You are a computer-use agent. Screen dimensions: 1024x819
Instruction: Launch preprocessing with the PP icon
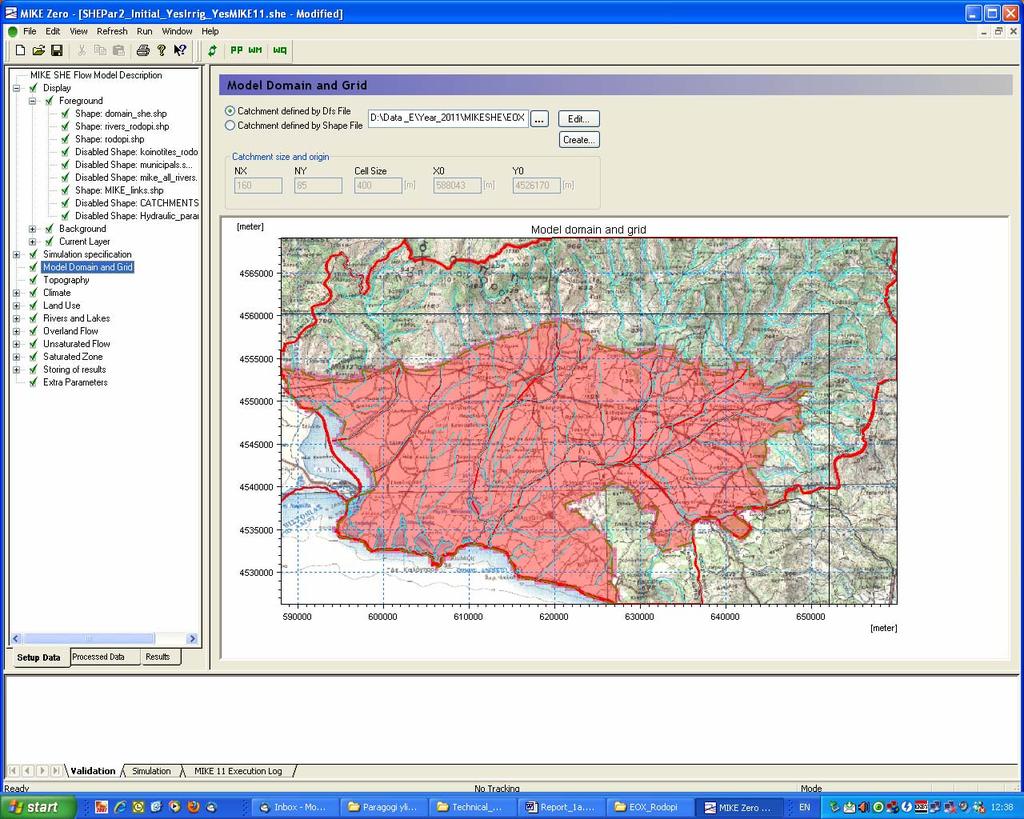coord(236,50)
